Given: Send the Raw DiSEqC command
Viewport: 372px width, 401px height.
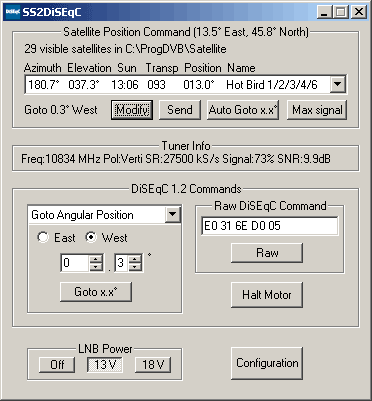Looking at the screenshot, I should tap(267, 252).
